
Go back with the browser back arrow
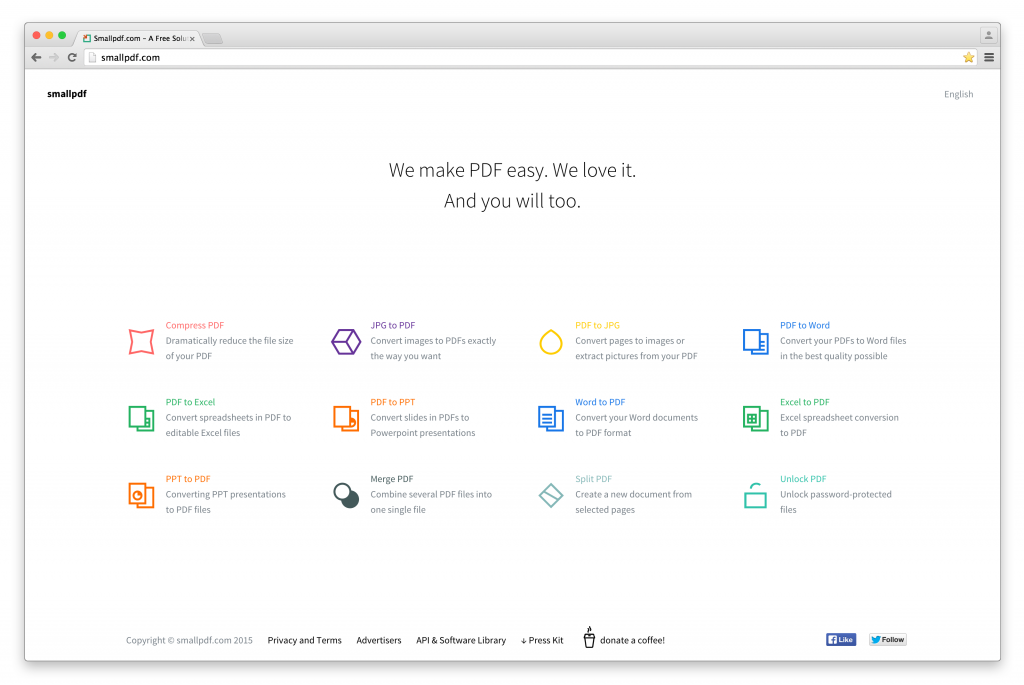tap(36, 57)
